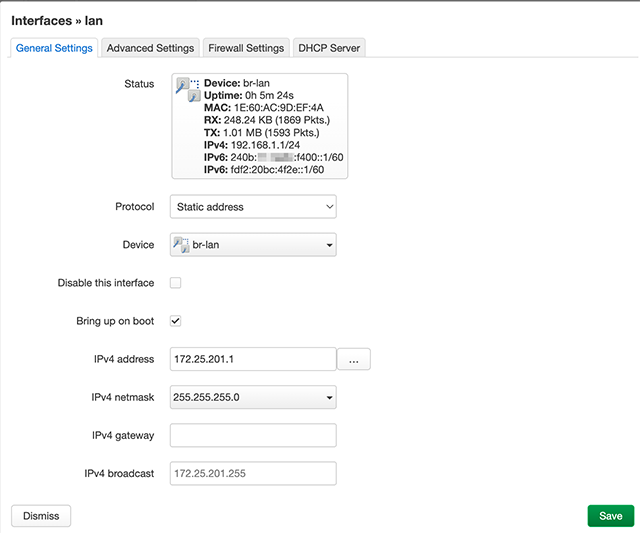Screen dimensions: 640x533
Task: Click the TX 1.01 MB status line
Action: (x=262, y=133)
